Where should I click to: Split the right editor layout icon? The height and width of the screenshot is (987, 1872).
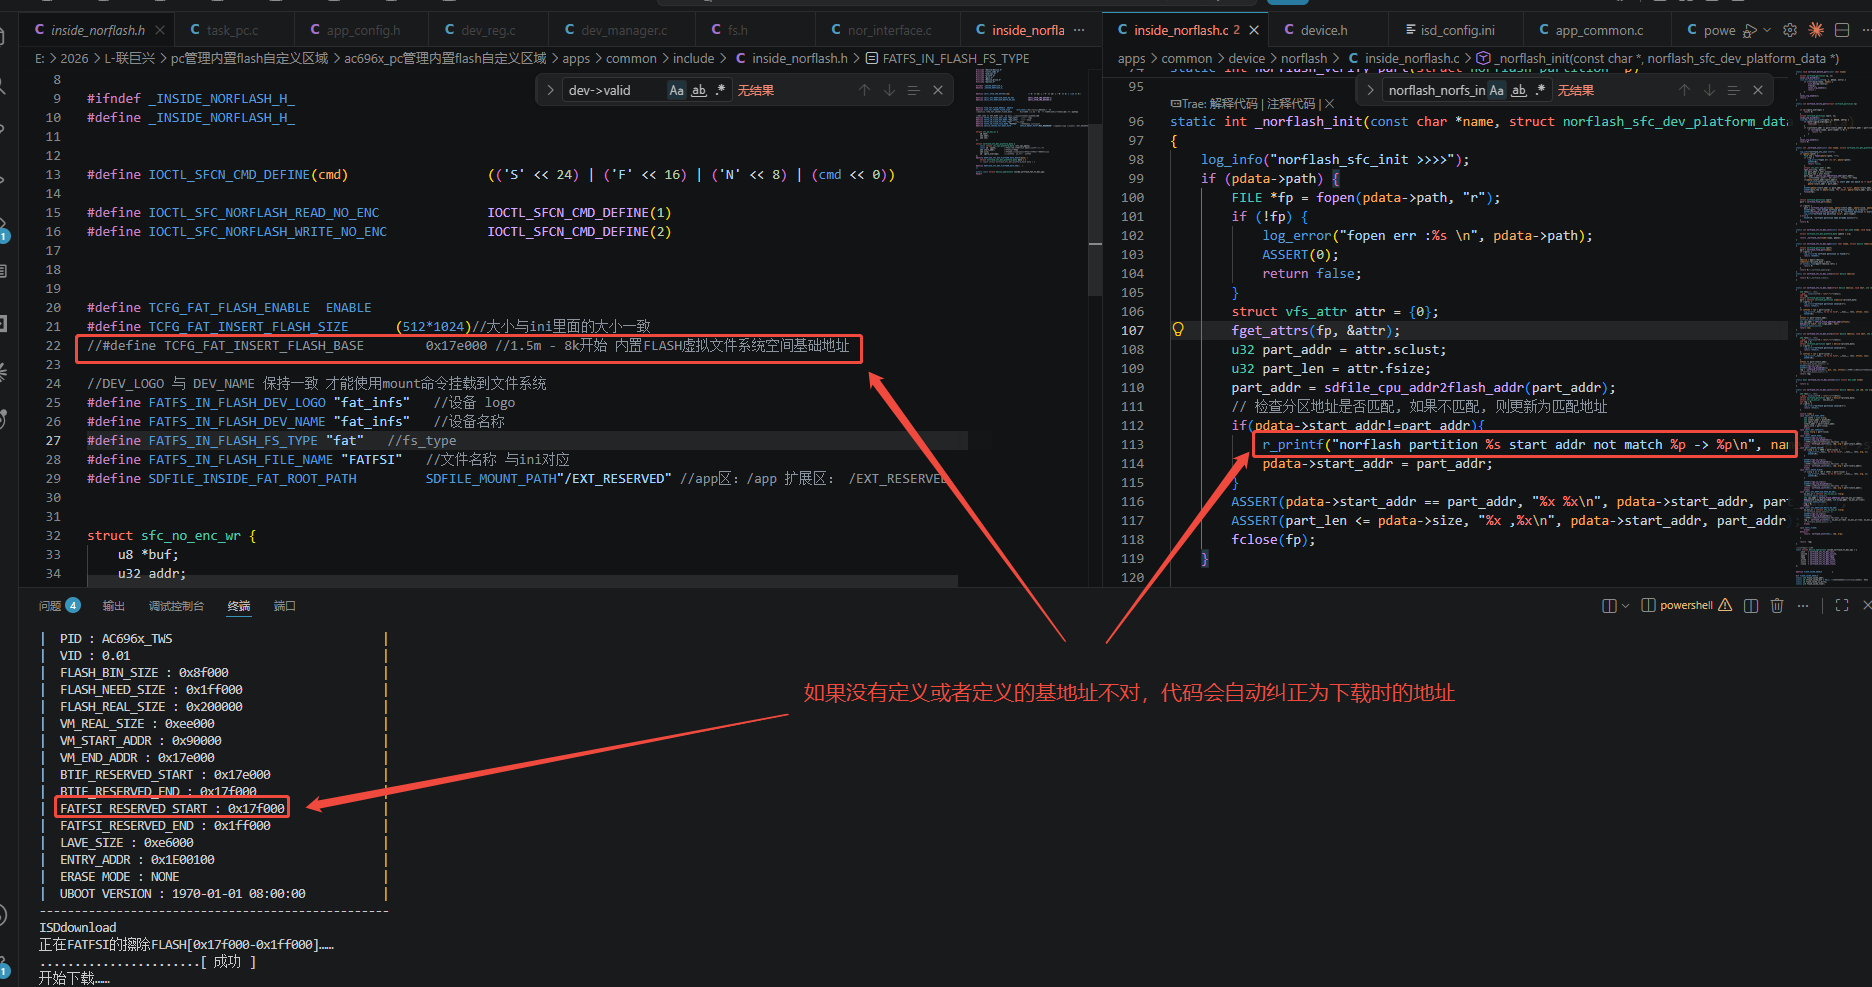coord(1842,30)
